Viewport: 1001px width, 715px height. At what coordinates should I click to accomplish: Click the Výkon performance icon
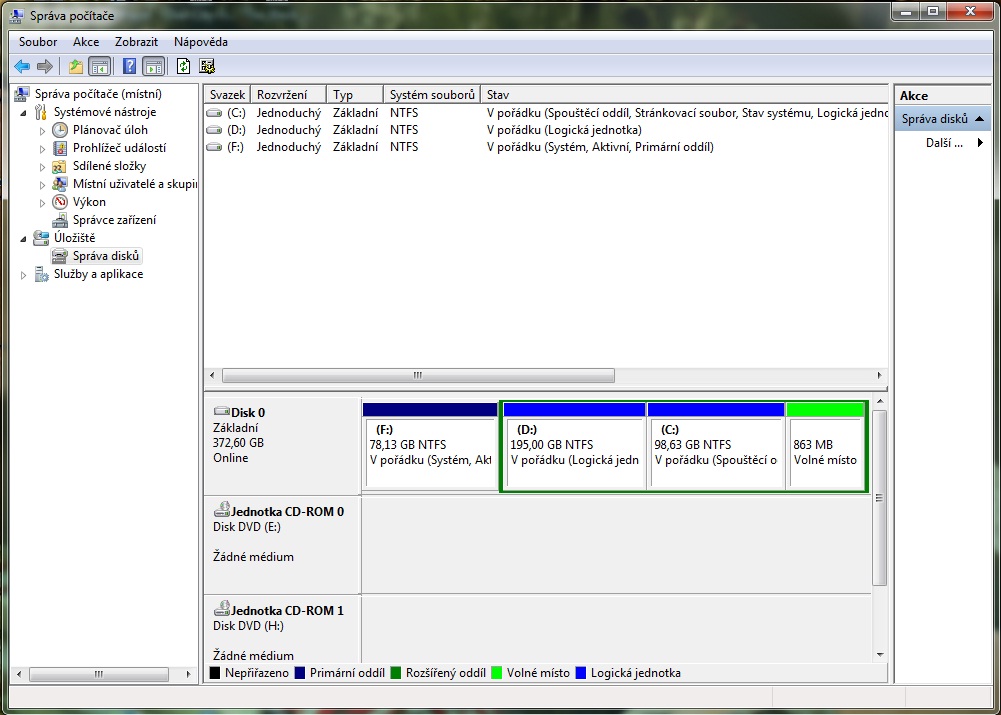(59, 202)
